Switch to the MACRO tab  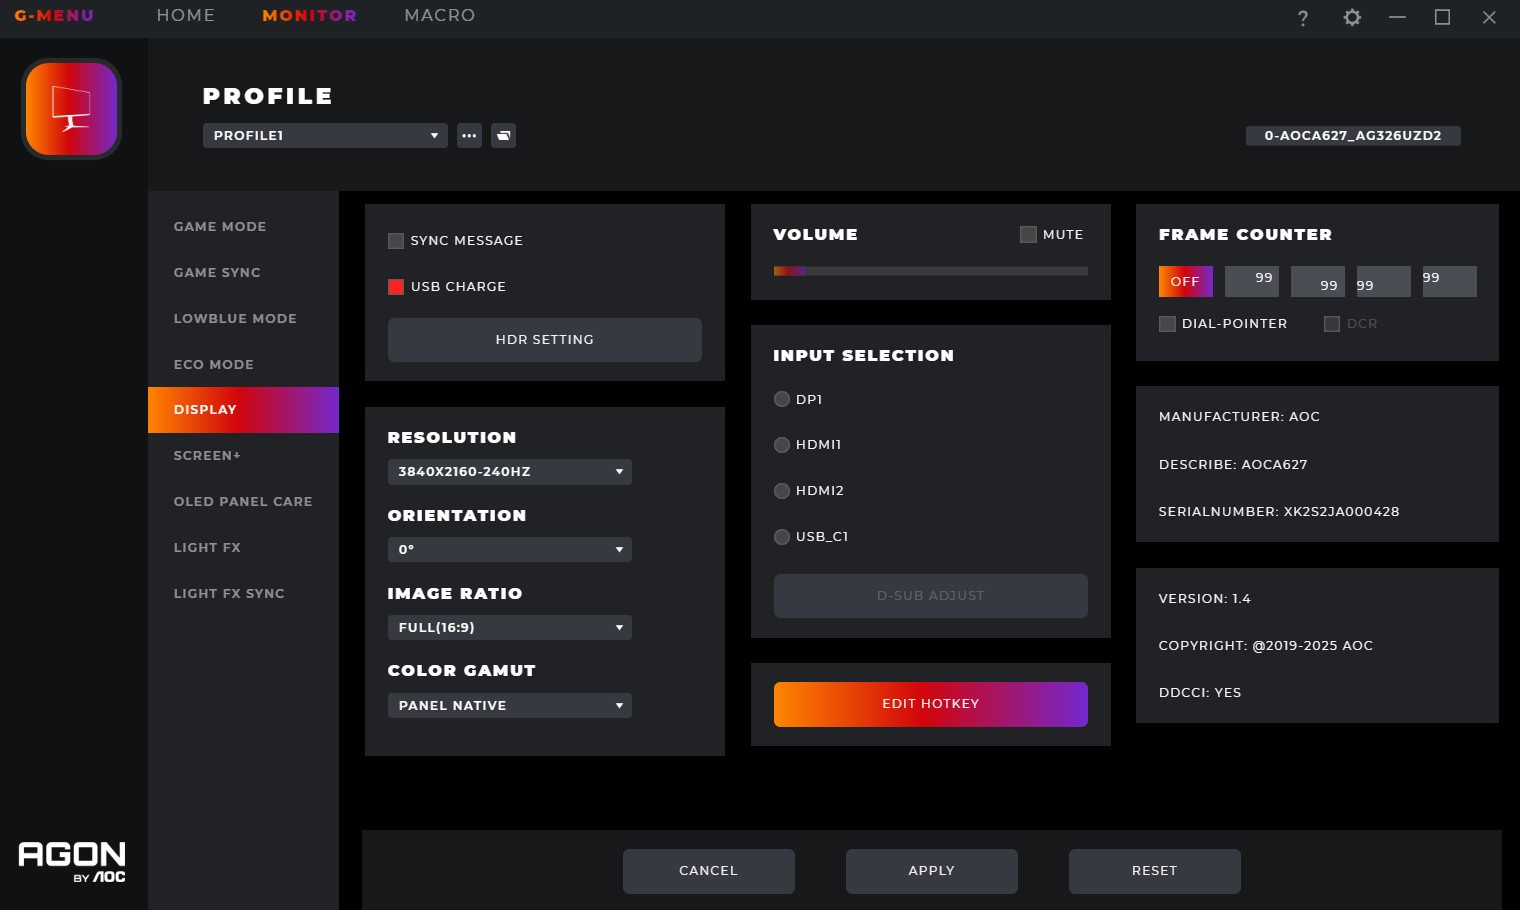pyautogui.click(x=440, y=15)
